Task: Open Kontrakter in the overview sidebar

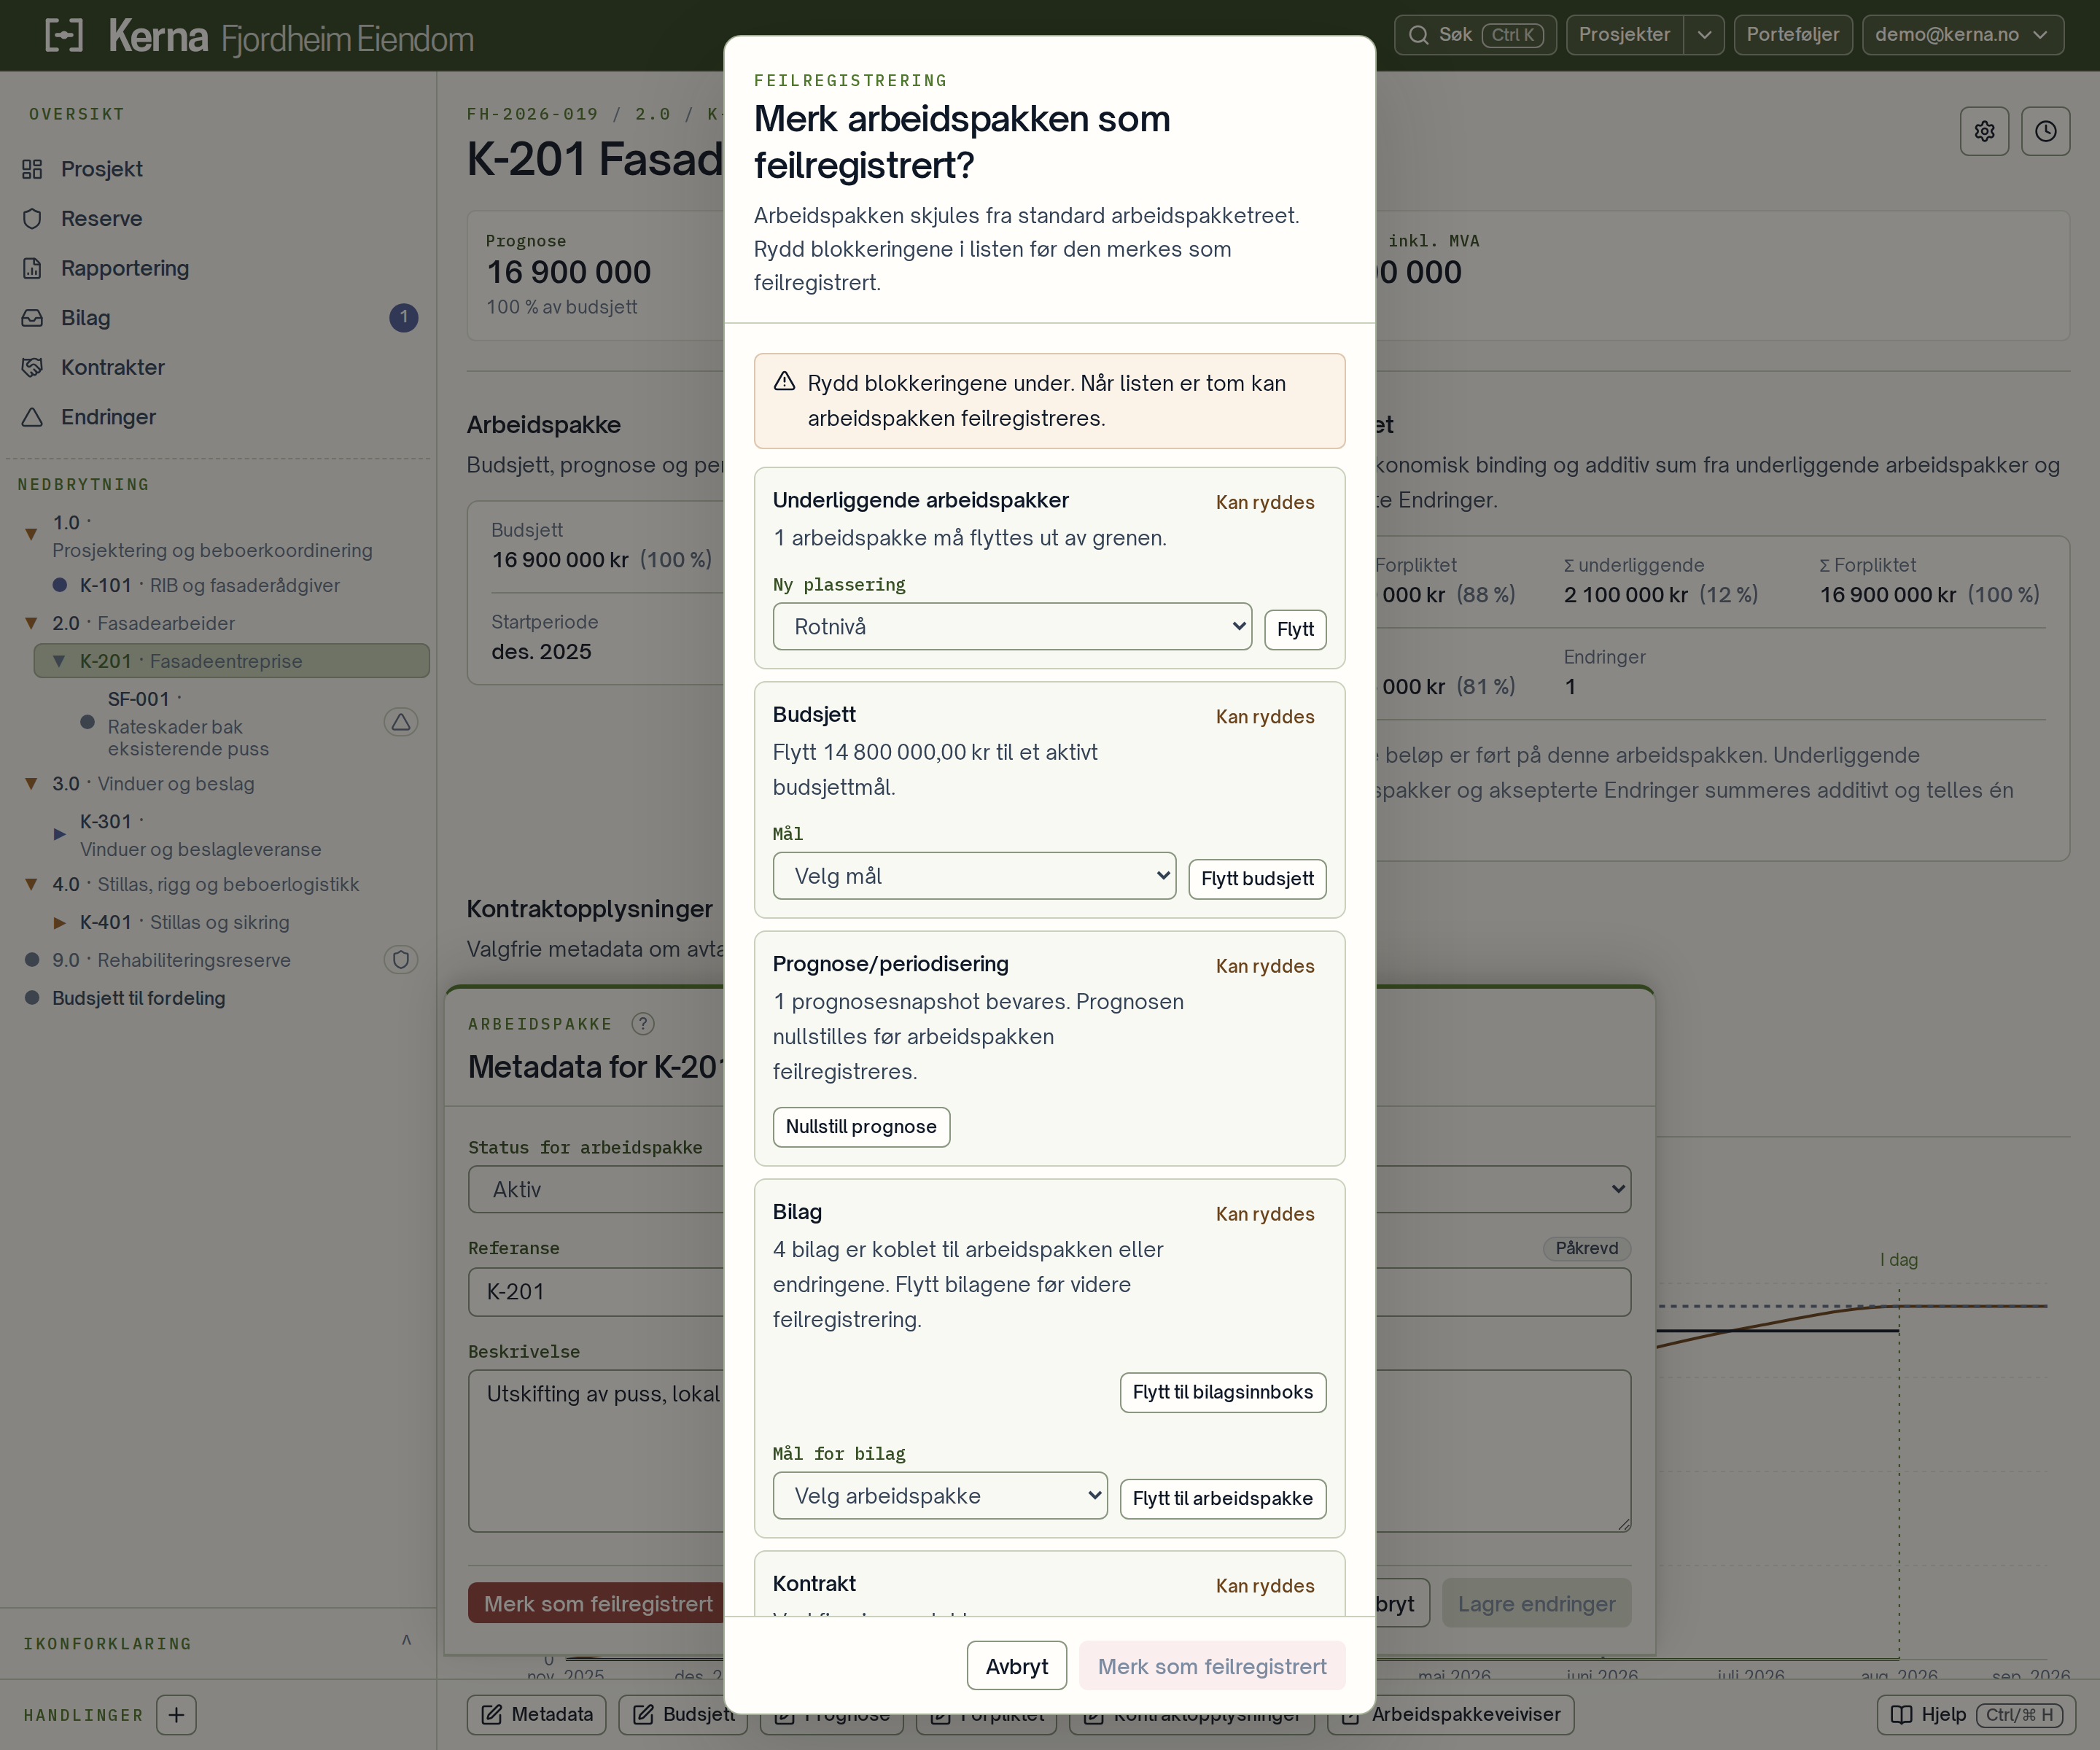Action: pyautogui.click(x=217, y=367)
